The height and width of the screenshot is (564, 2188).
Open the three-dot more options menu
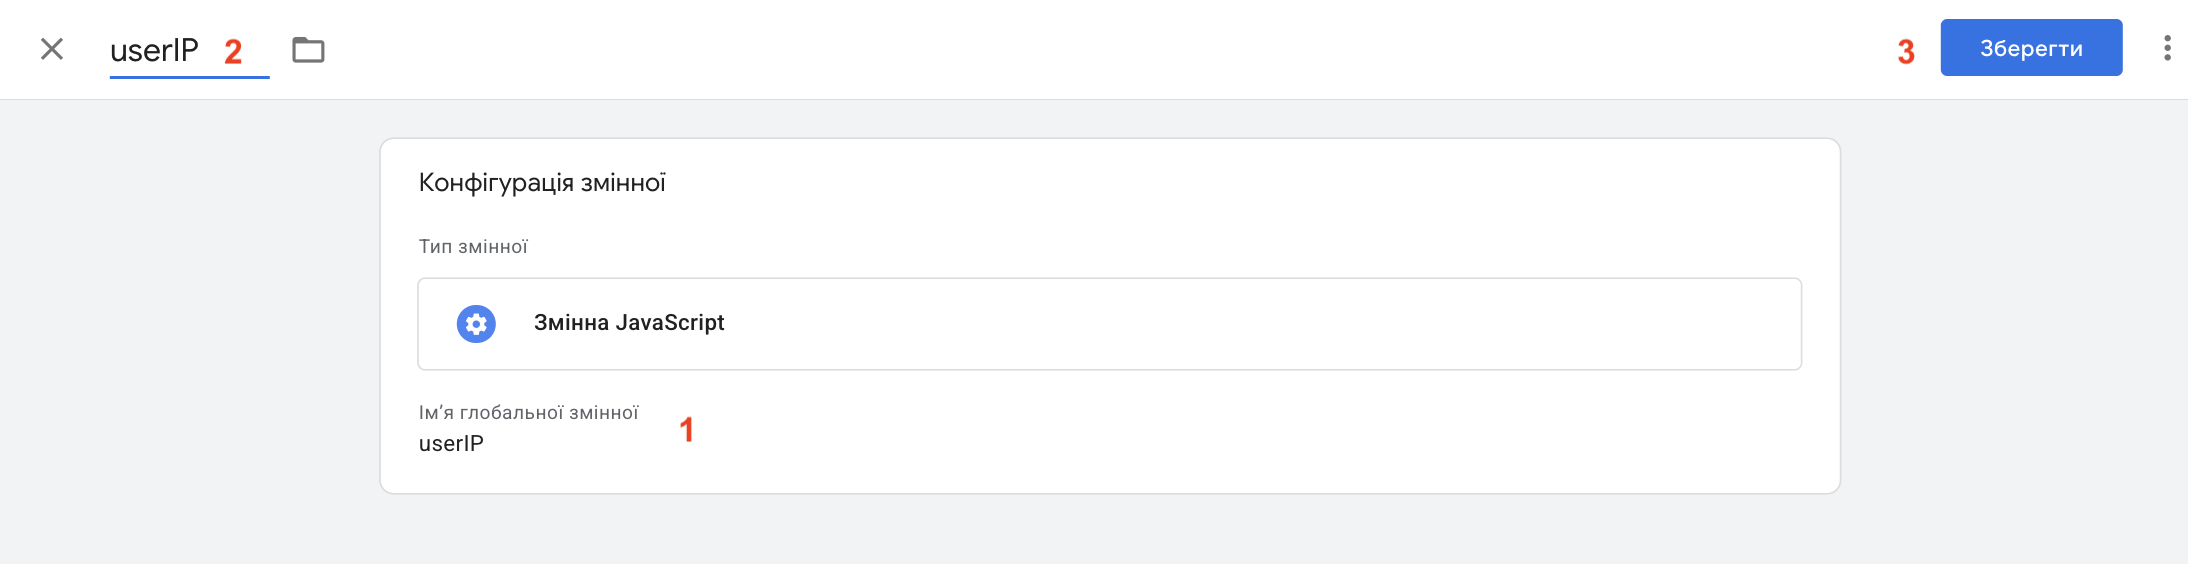pos(2167,48)
